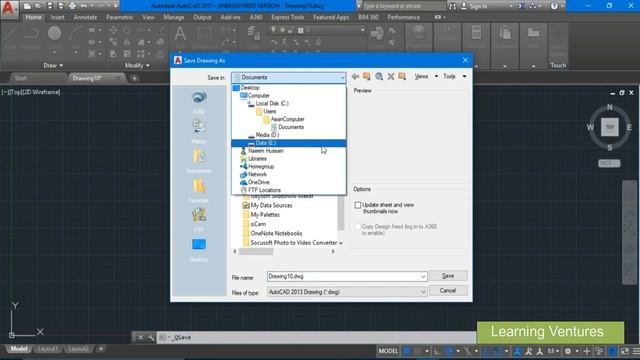Click Undo in the quick access toolbar
The image size is (640, 360).
click(84, 6)
